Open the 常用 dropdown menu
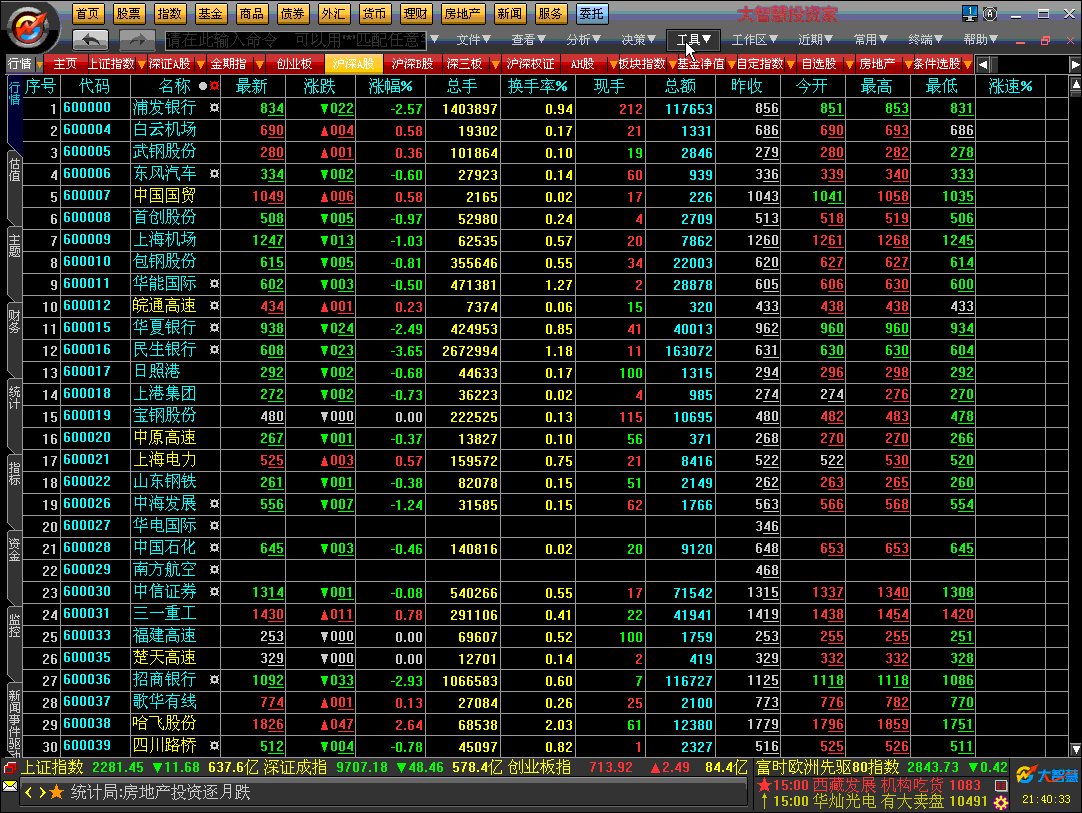Image resolution: width=1082 pixels, height=813 pixels. [869, 40]
